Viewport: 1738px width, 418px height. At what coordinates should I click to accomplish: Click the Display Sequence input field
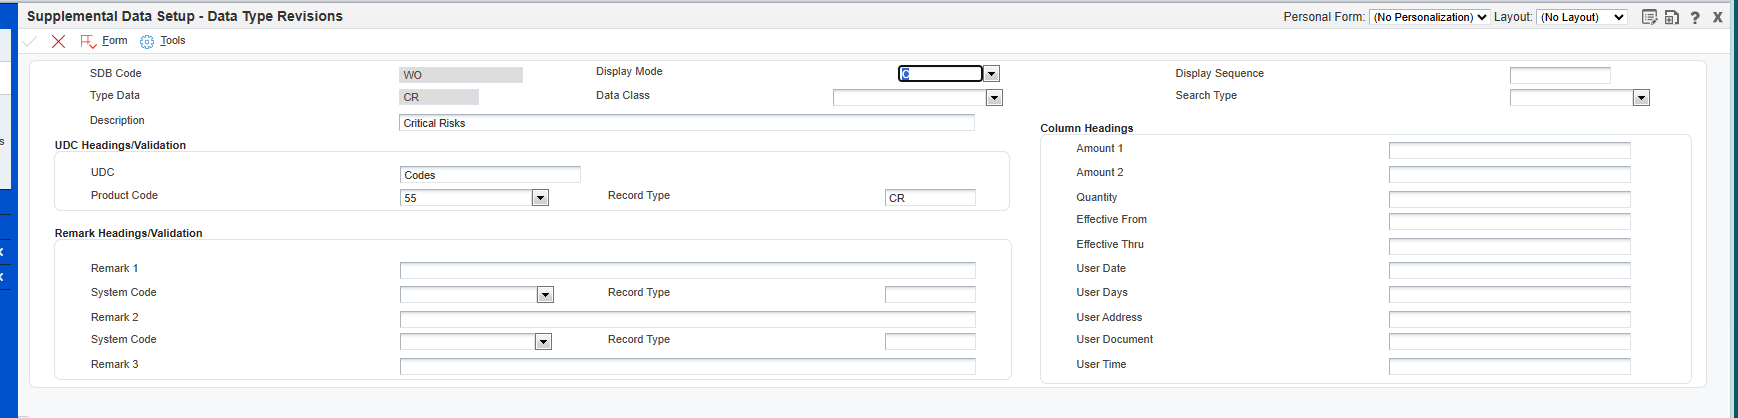(1560, 75)
